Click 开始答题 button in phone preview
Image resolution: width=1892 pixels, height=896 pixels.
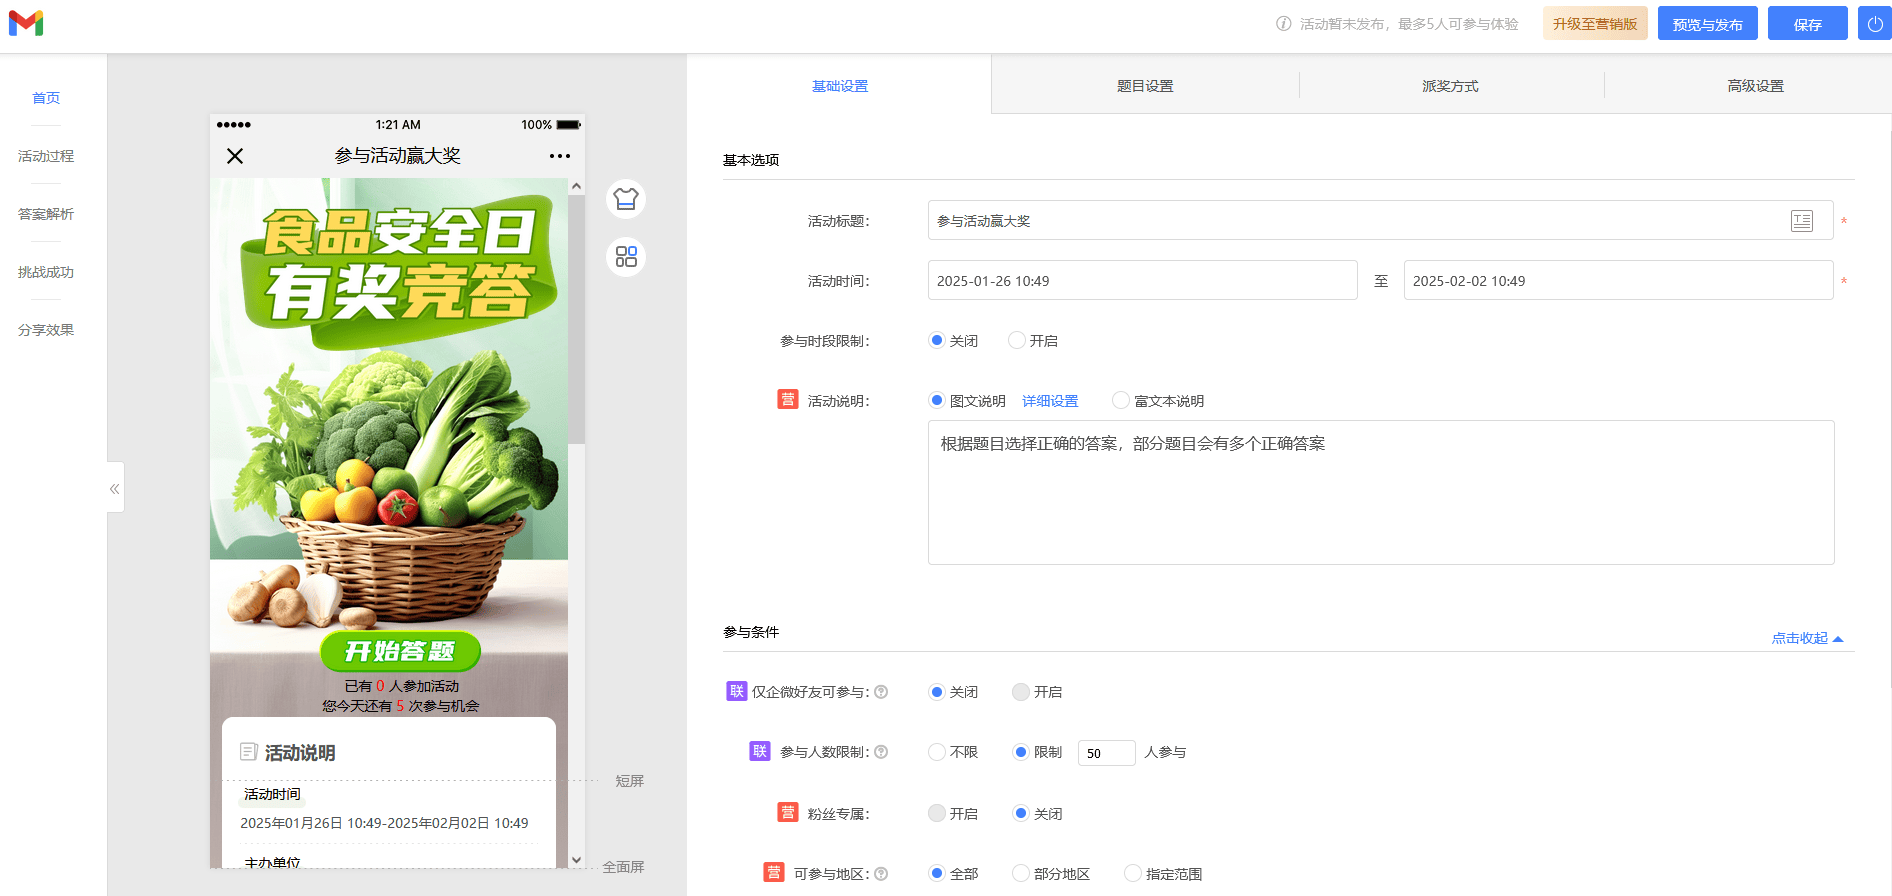click(x=400, y=651)
